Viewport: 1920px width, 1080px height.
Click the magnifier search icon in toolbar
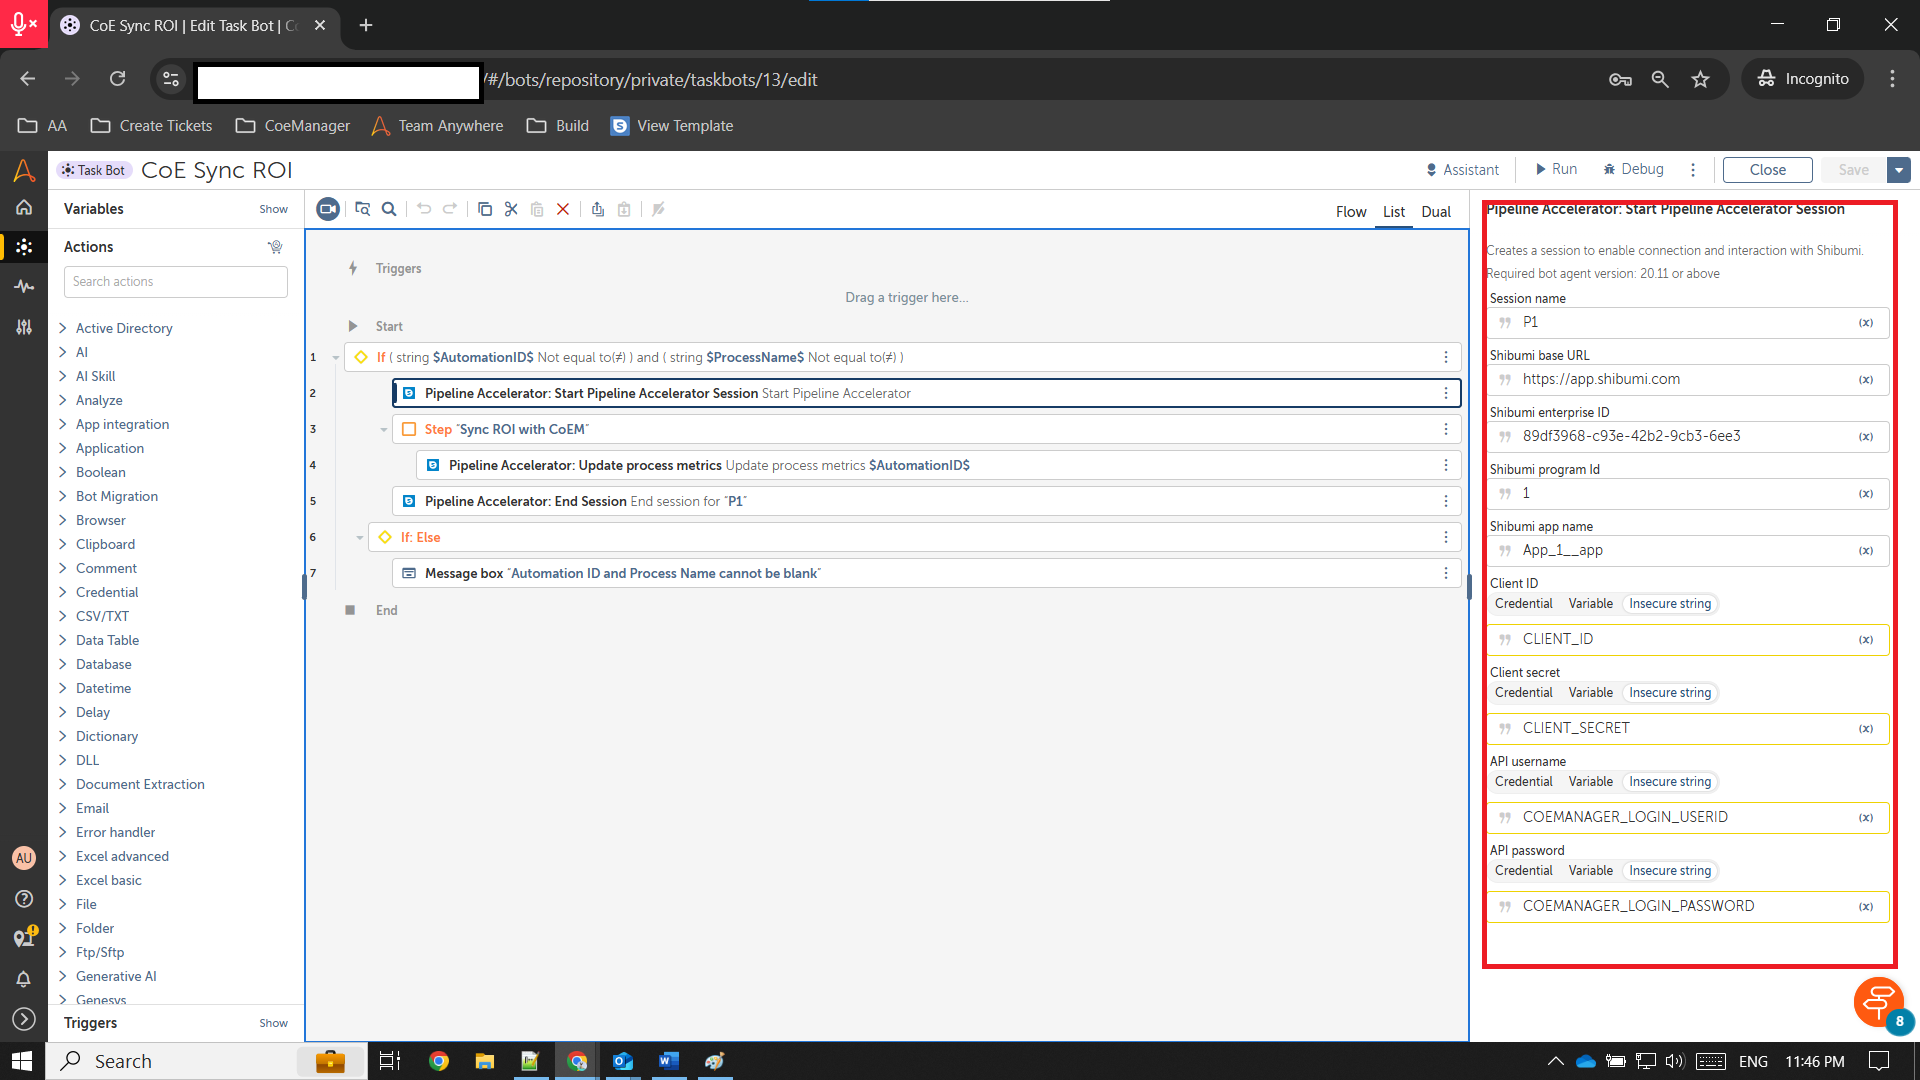[x=389, y=209]
